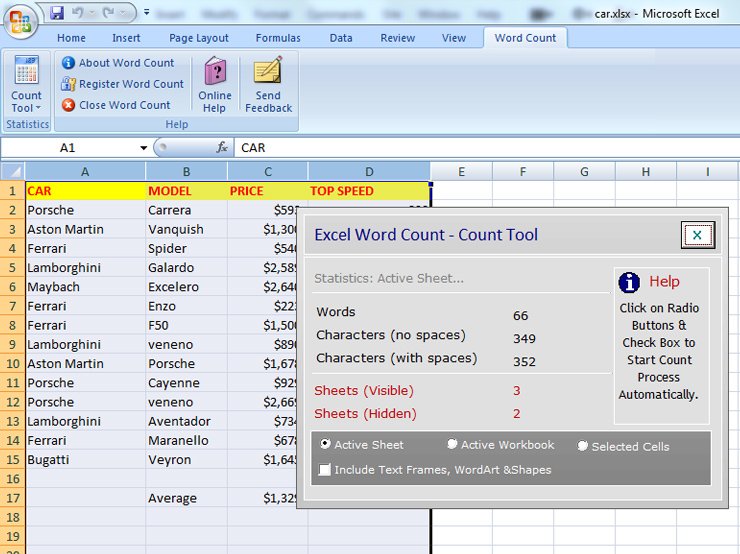Open the Customize Quick Access Toolbar arrow
The image size is (740, 554).
(x=147, y=13)
